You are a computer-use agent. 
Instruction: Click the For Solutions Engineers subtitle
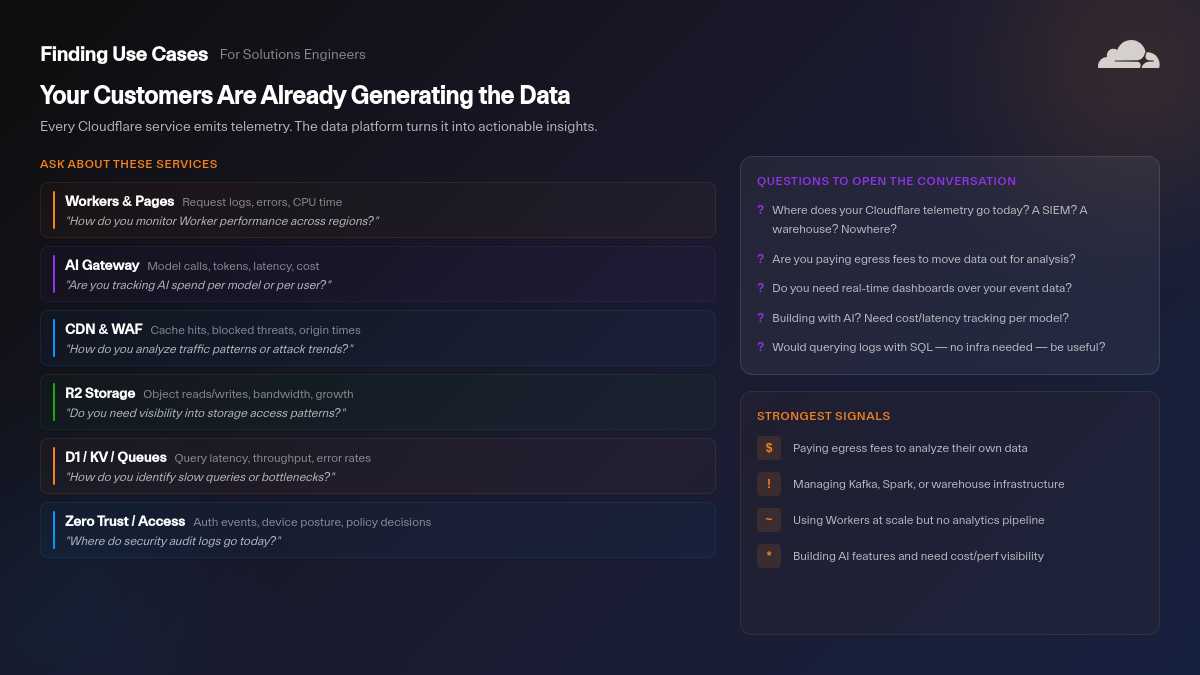pyautogui.click(x=292, y=55)
